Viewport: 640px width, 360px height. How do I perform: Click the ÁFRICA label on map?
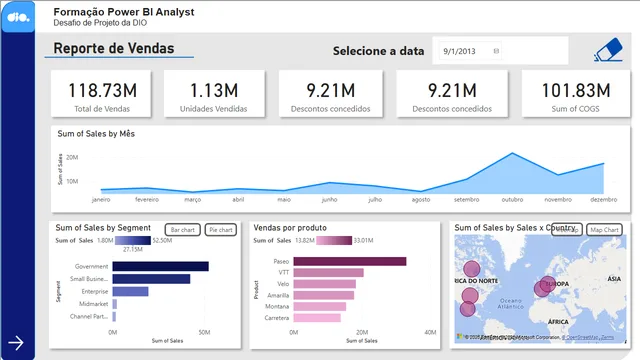[558, 322]
